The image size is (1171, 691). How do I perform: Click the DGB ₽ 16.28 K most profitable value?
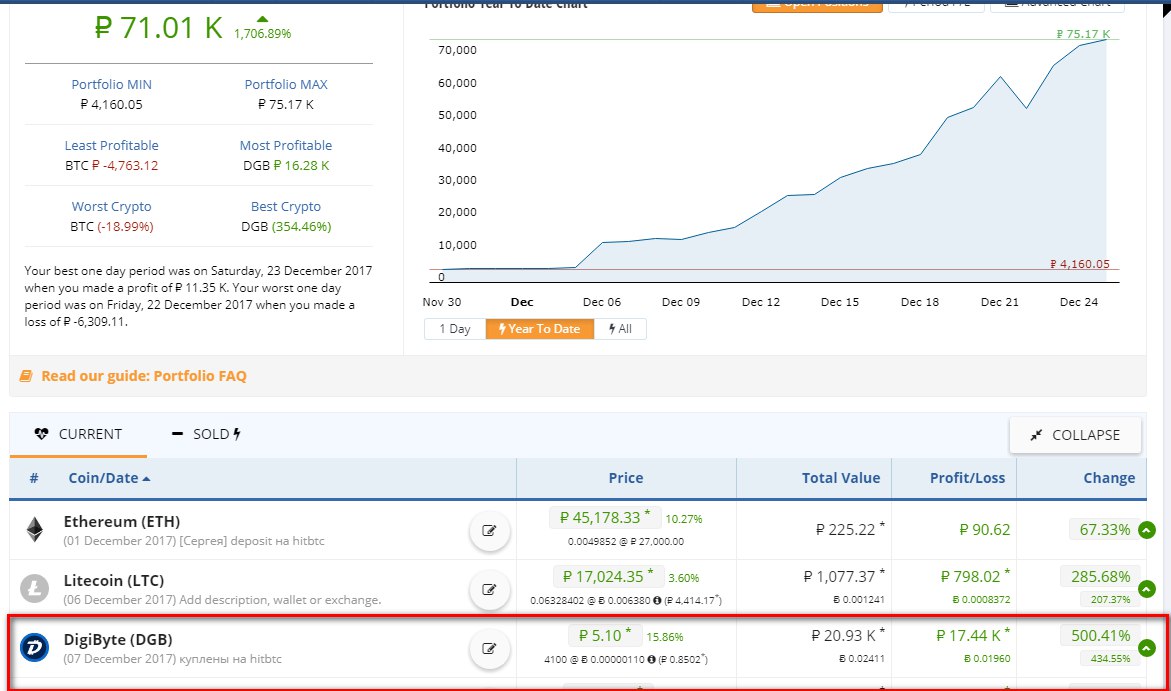point(286,165)
